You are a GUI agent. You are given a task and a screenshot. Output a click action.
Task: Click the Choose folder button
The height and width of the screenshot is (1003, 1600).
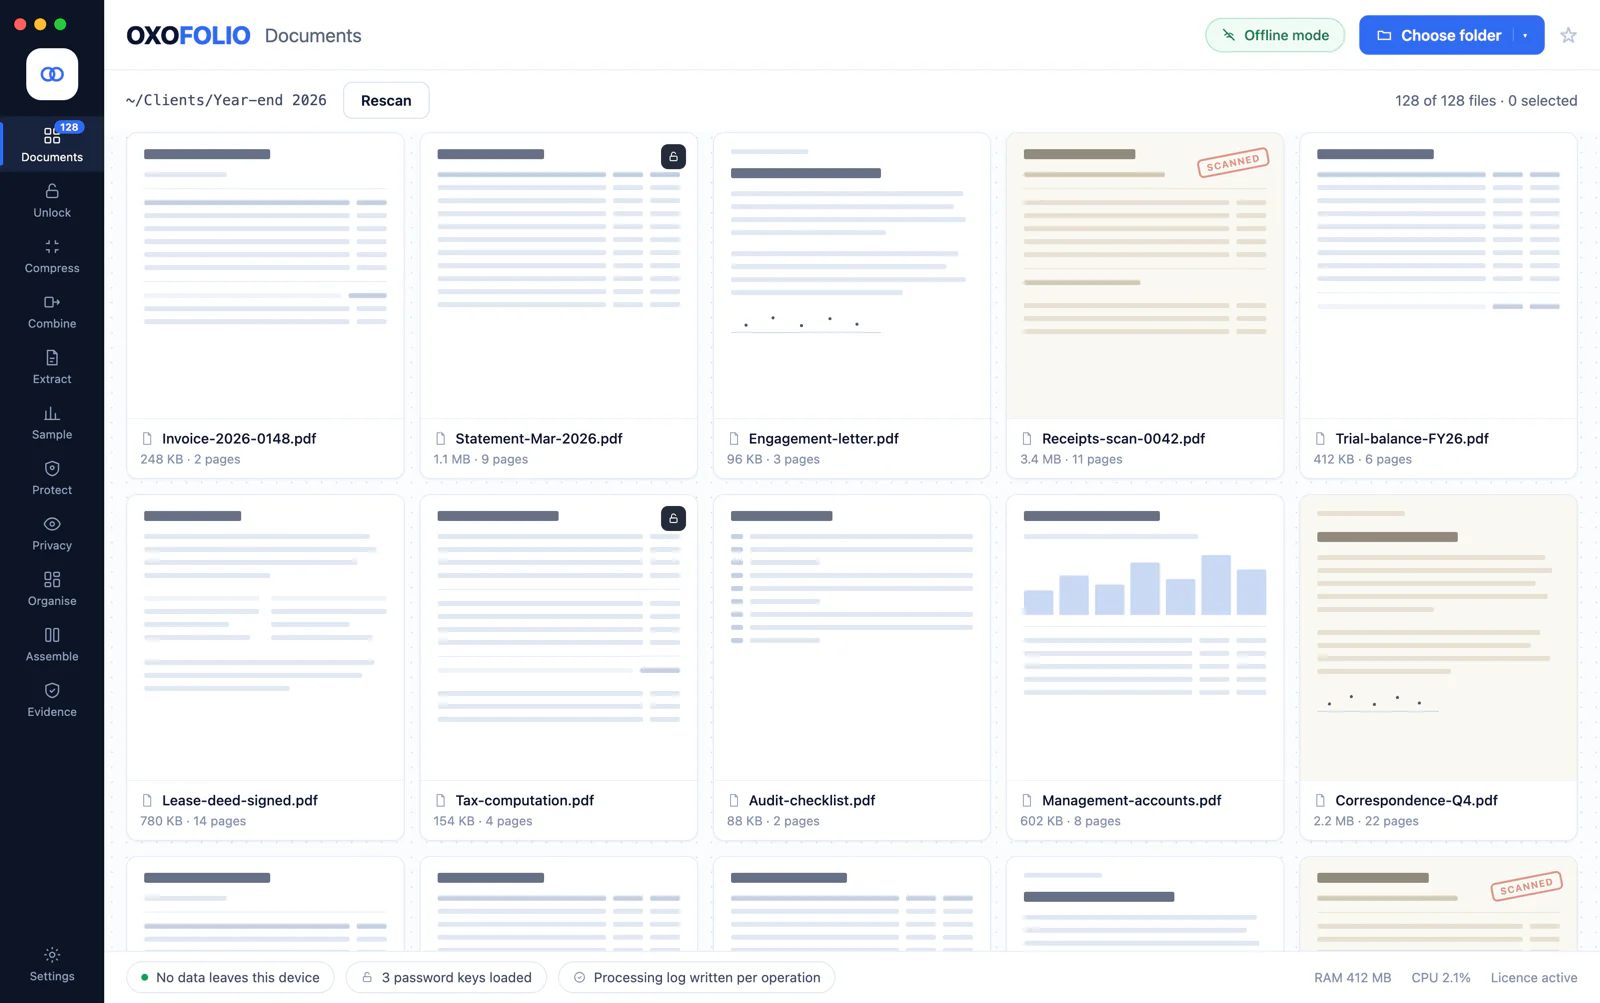[x=1438, y=35]
